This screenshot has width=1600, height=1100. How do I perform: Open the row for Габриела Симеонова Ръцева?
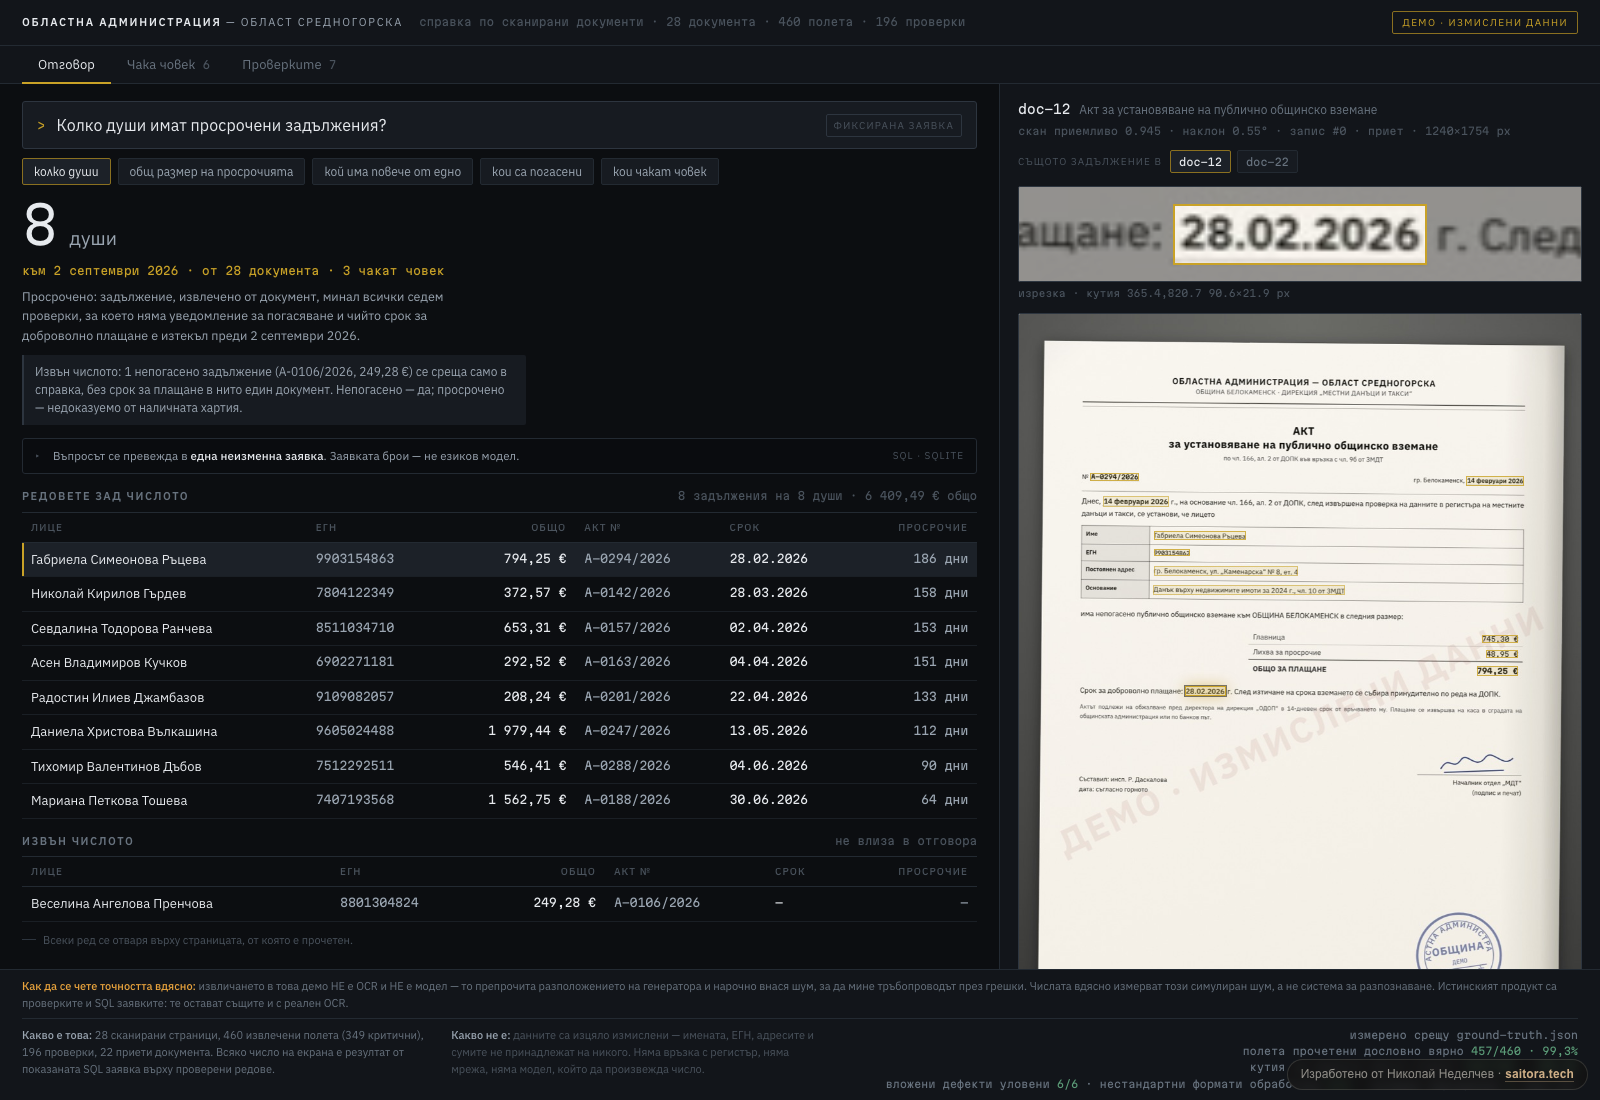(499, 559)
